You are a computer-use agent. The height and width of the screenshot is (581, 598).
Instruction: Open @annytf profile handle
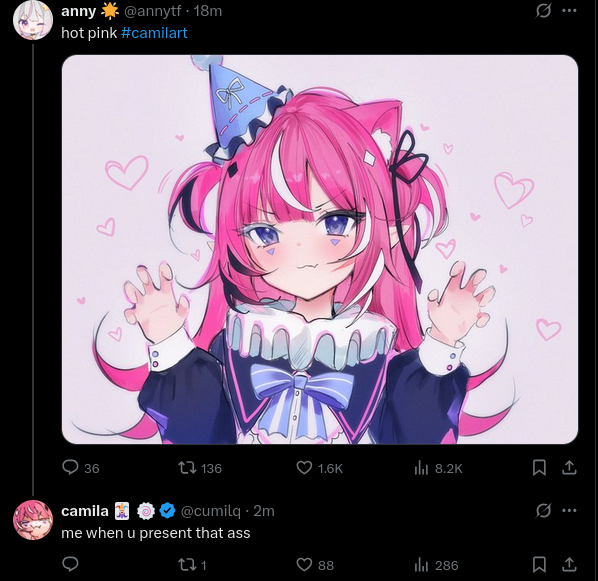[x=152, y=11]
